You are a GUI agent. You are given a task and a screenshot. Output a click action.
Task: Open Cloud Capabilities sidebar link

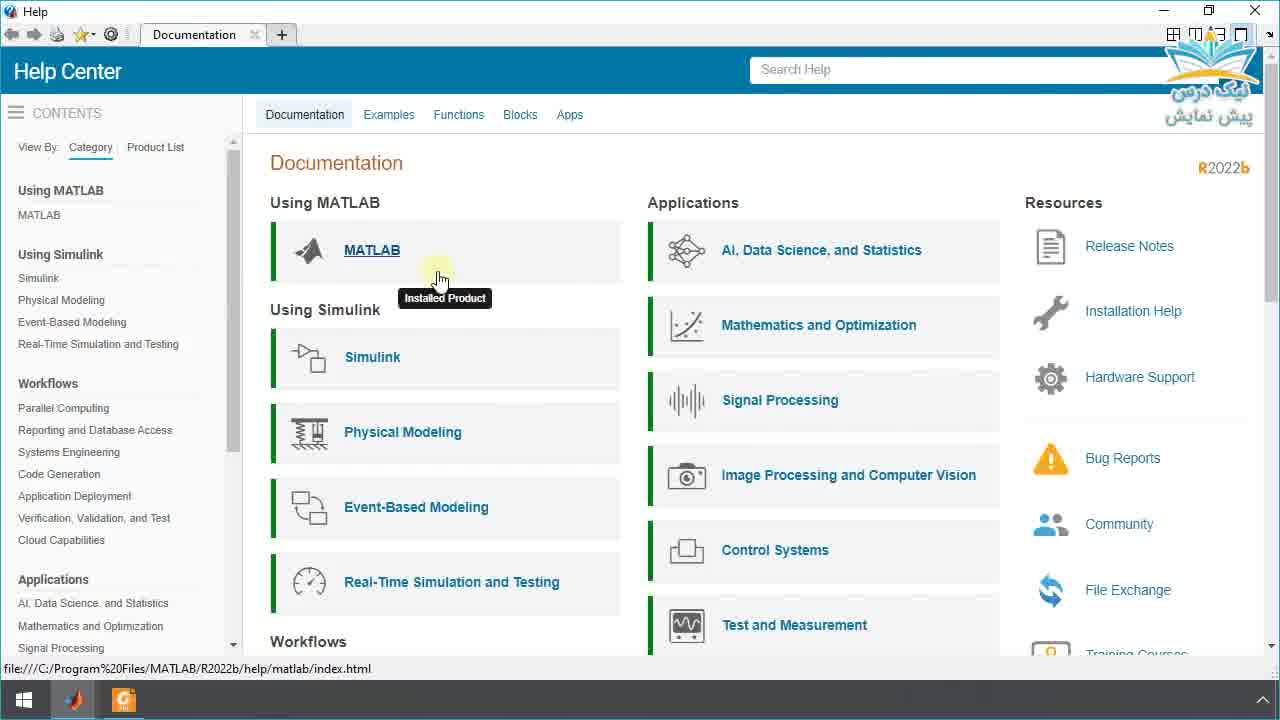pyautogui.click(x=61, y=540)
